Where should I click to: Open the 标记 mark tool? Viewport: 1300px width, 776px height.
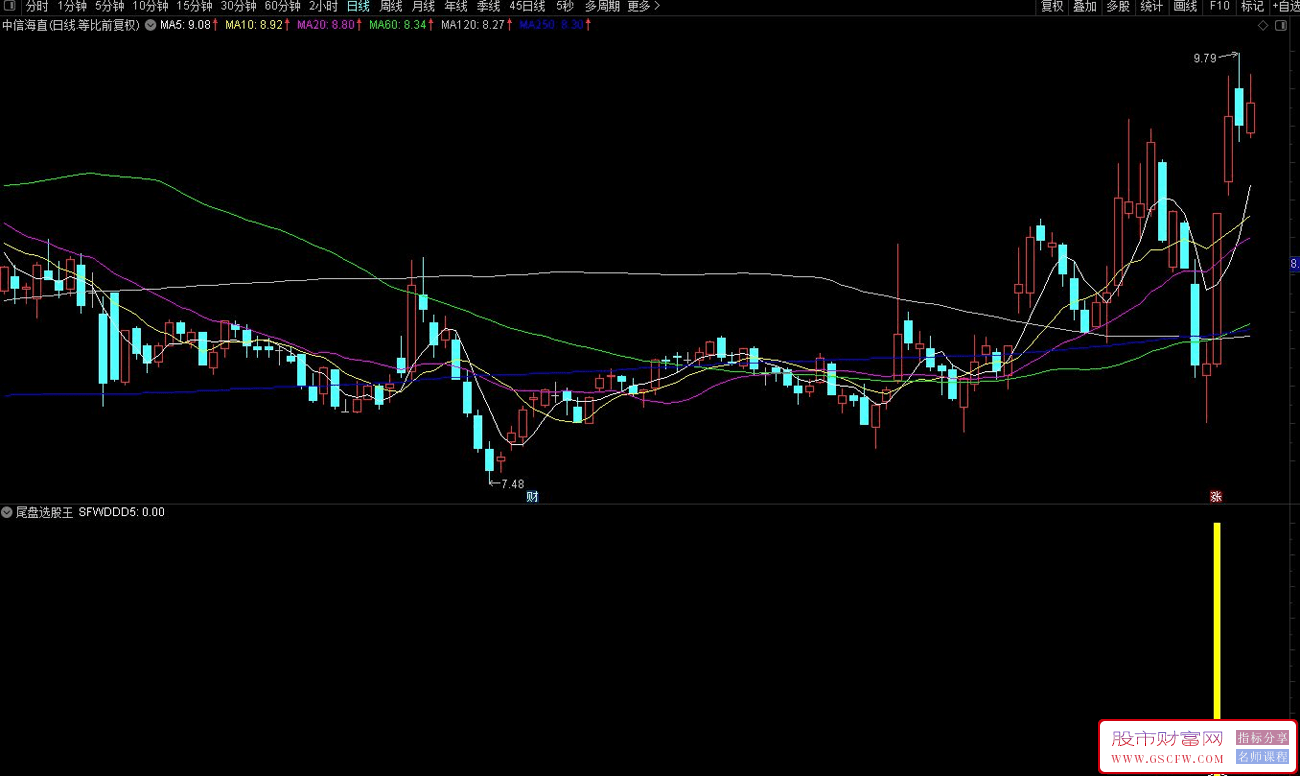coord(1252,6)
